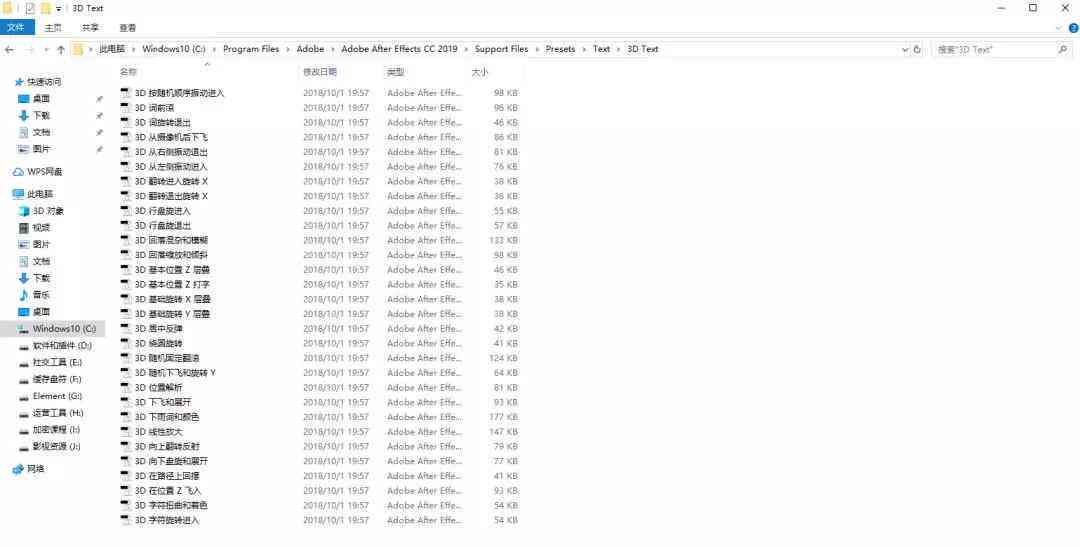1080x547 pixels.
Task: Click the 133 KB size cell
Action: tap(503, 240)
